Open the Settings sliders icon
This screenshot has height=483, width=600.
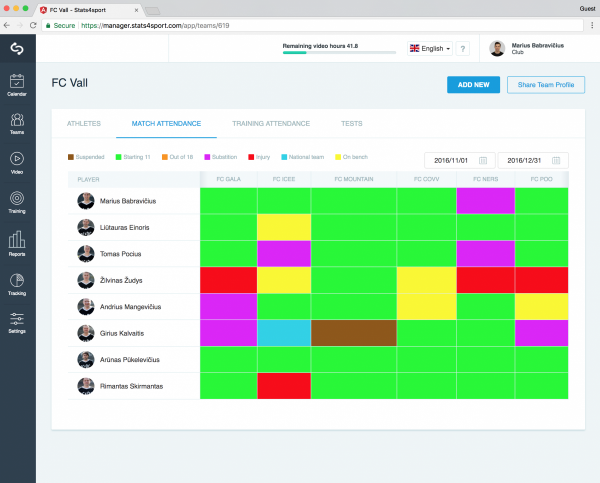[17, 323]
